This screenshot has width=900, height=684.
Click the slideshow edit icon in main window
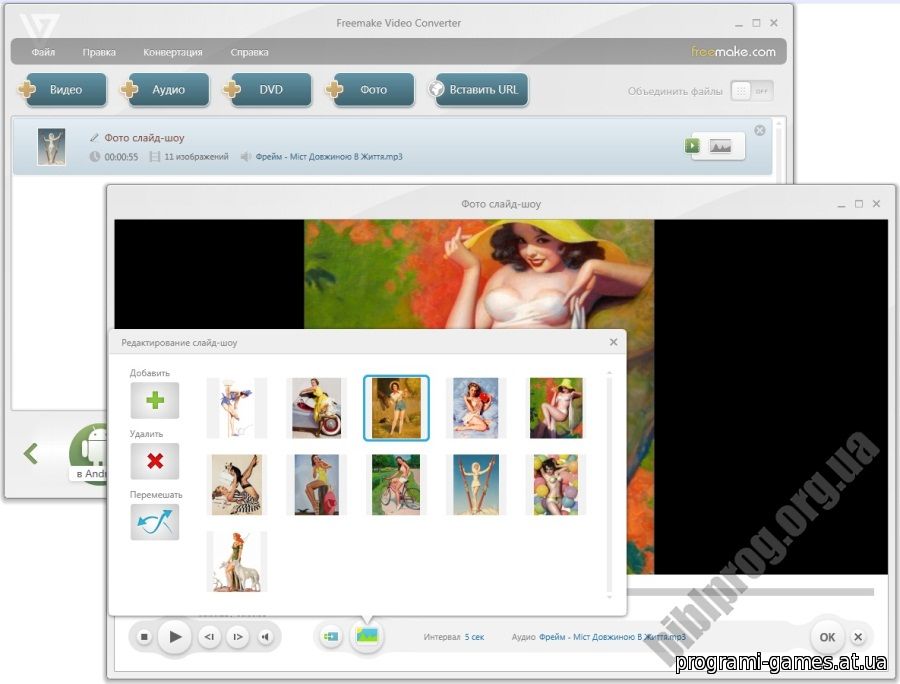720,146
